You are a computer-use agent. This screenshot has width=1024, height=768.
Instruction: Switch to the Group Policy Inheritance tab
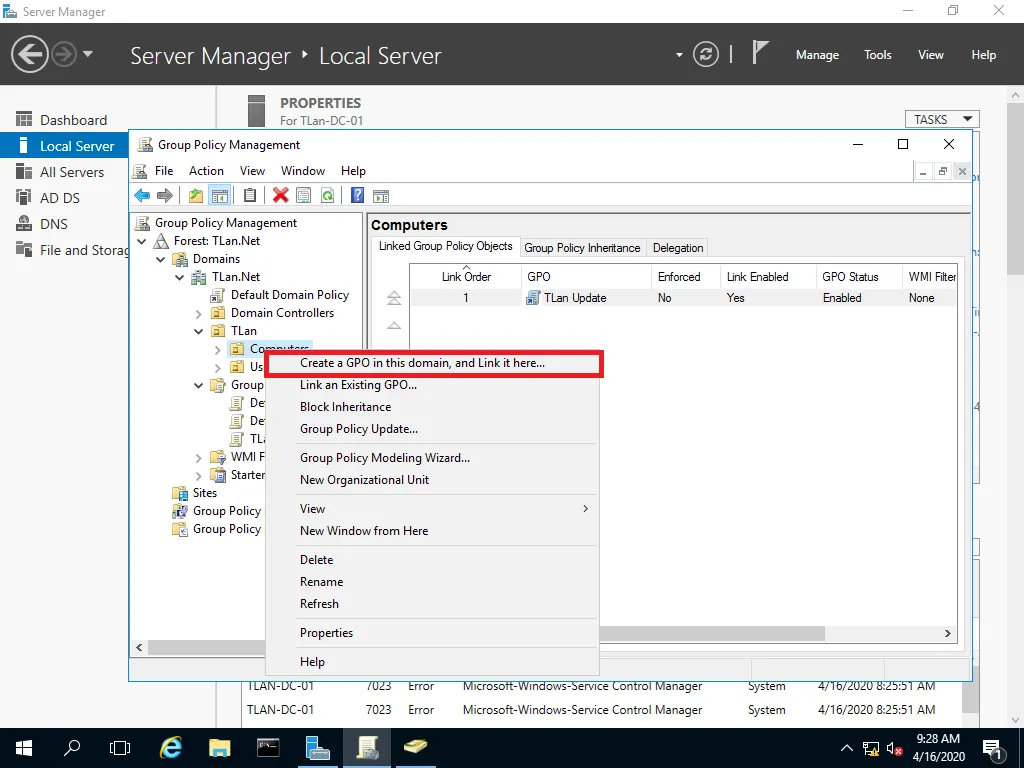click(x=582, y=248)
